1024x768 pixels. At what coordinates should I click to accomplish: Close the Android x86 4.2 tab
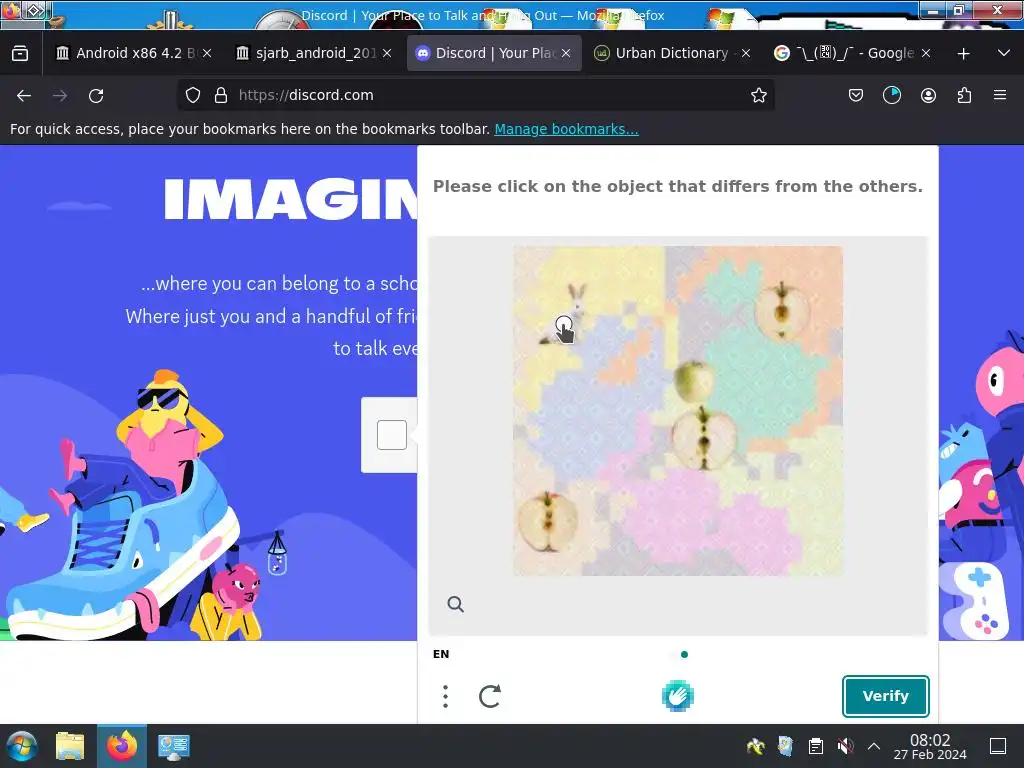(206, 54)
